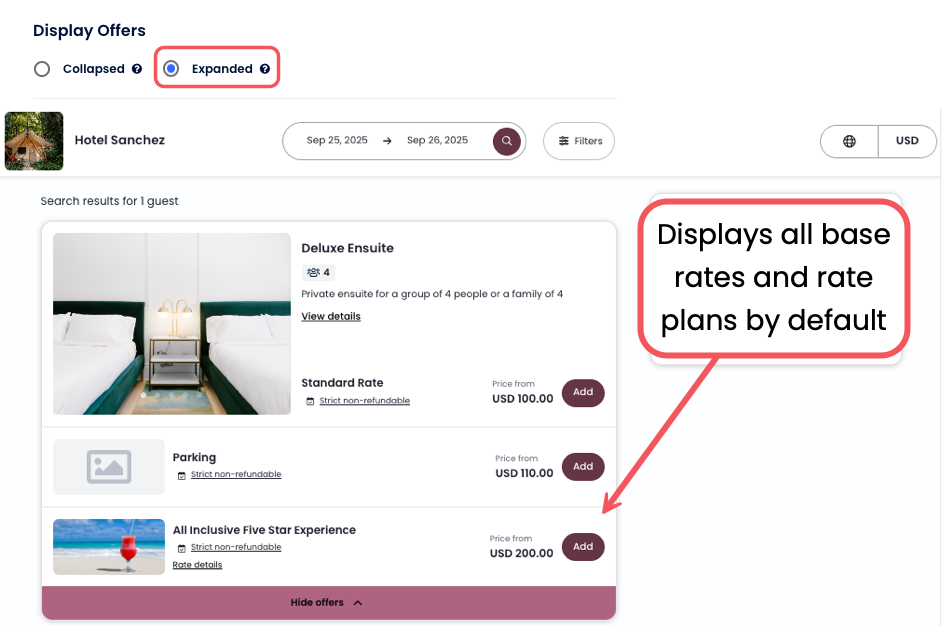This screenshot has width=942, height=626.
Task: Open Rate details link
Action: [197, 565]
